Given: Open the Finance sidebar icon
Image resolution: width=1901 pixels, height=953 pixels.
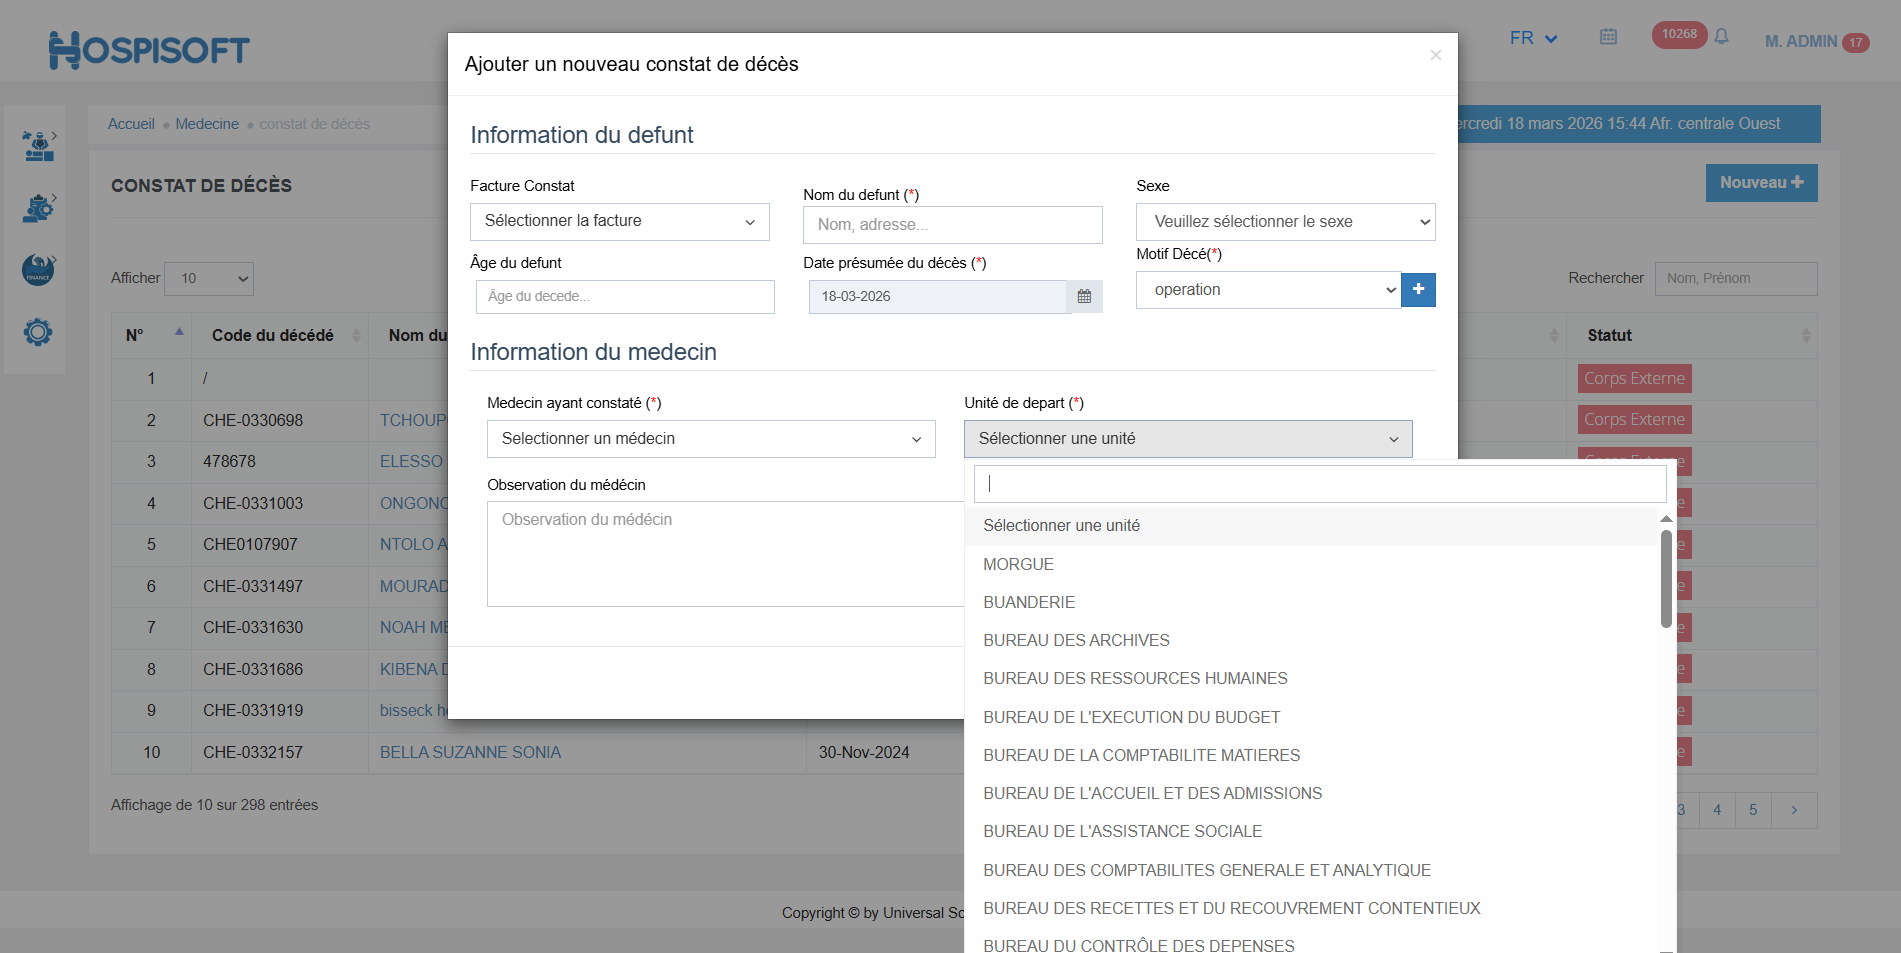Looking at the screenshot, I should click(38, 270).
